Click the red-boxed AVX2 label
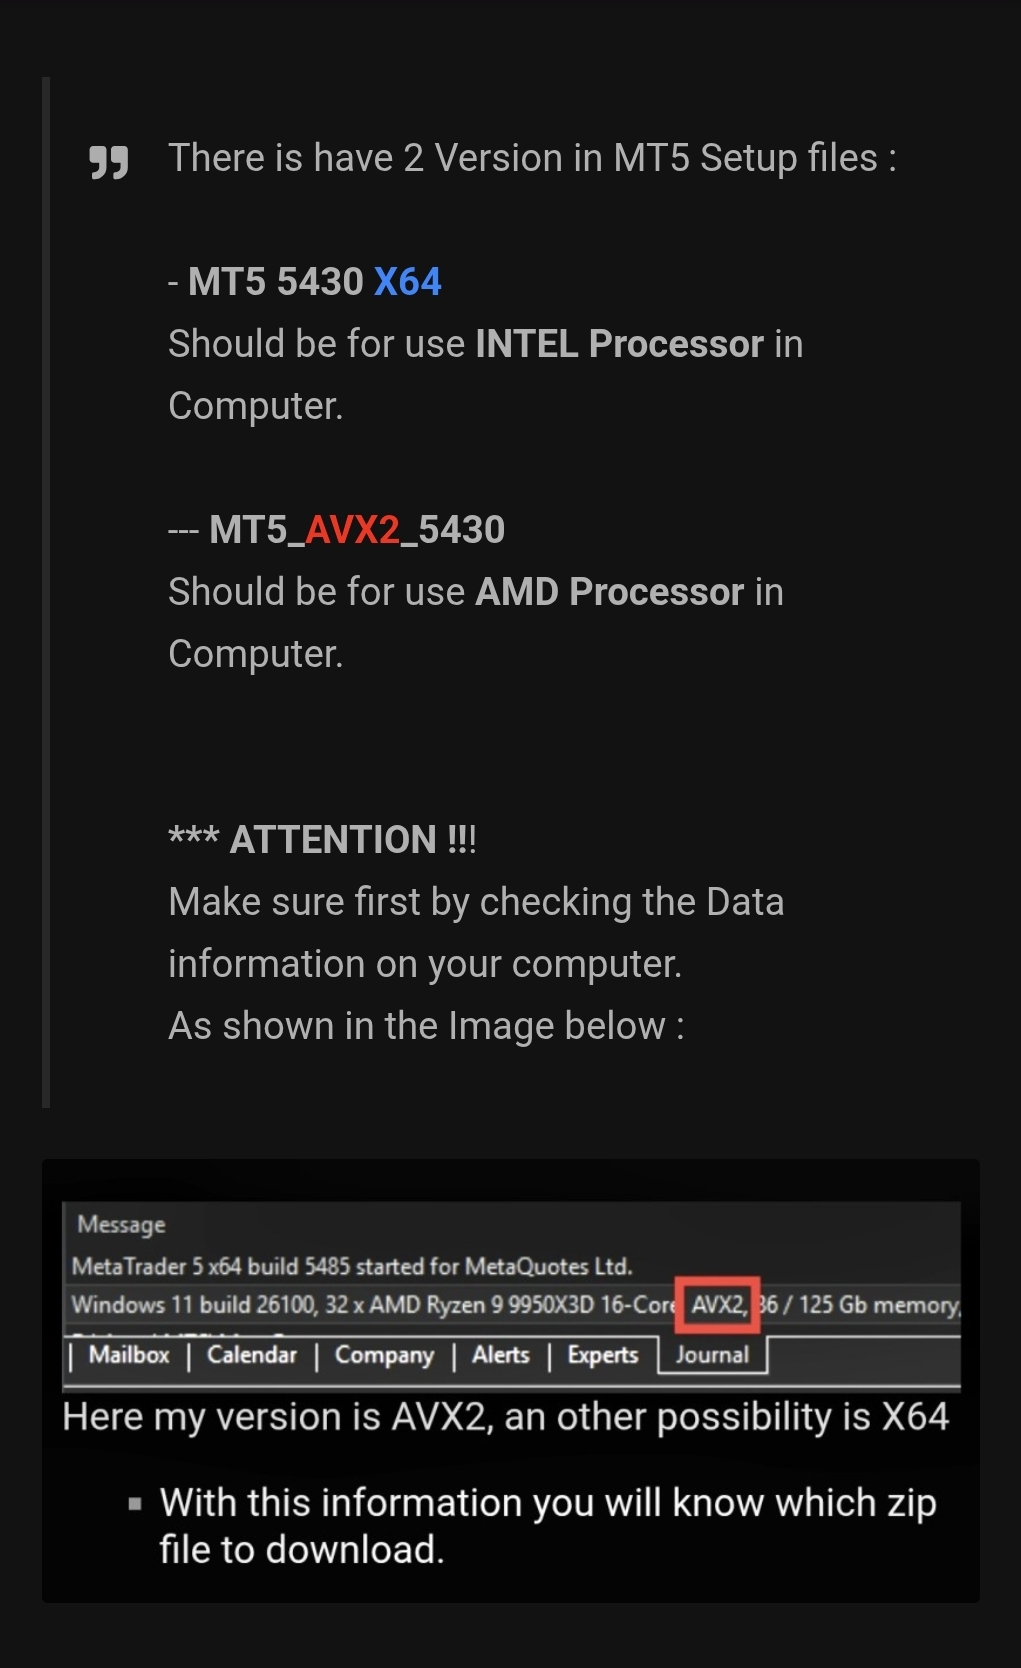This screenshot has width=1021, height=1668. coord(718,1305)
